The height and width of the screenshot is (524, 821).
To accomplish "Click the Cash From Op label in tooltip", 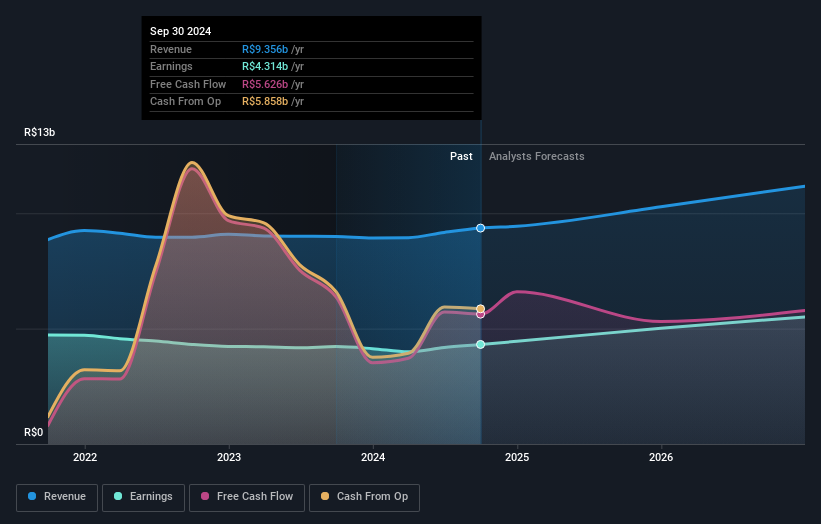I will (x=185, y=102).
